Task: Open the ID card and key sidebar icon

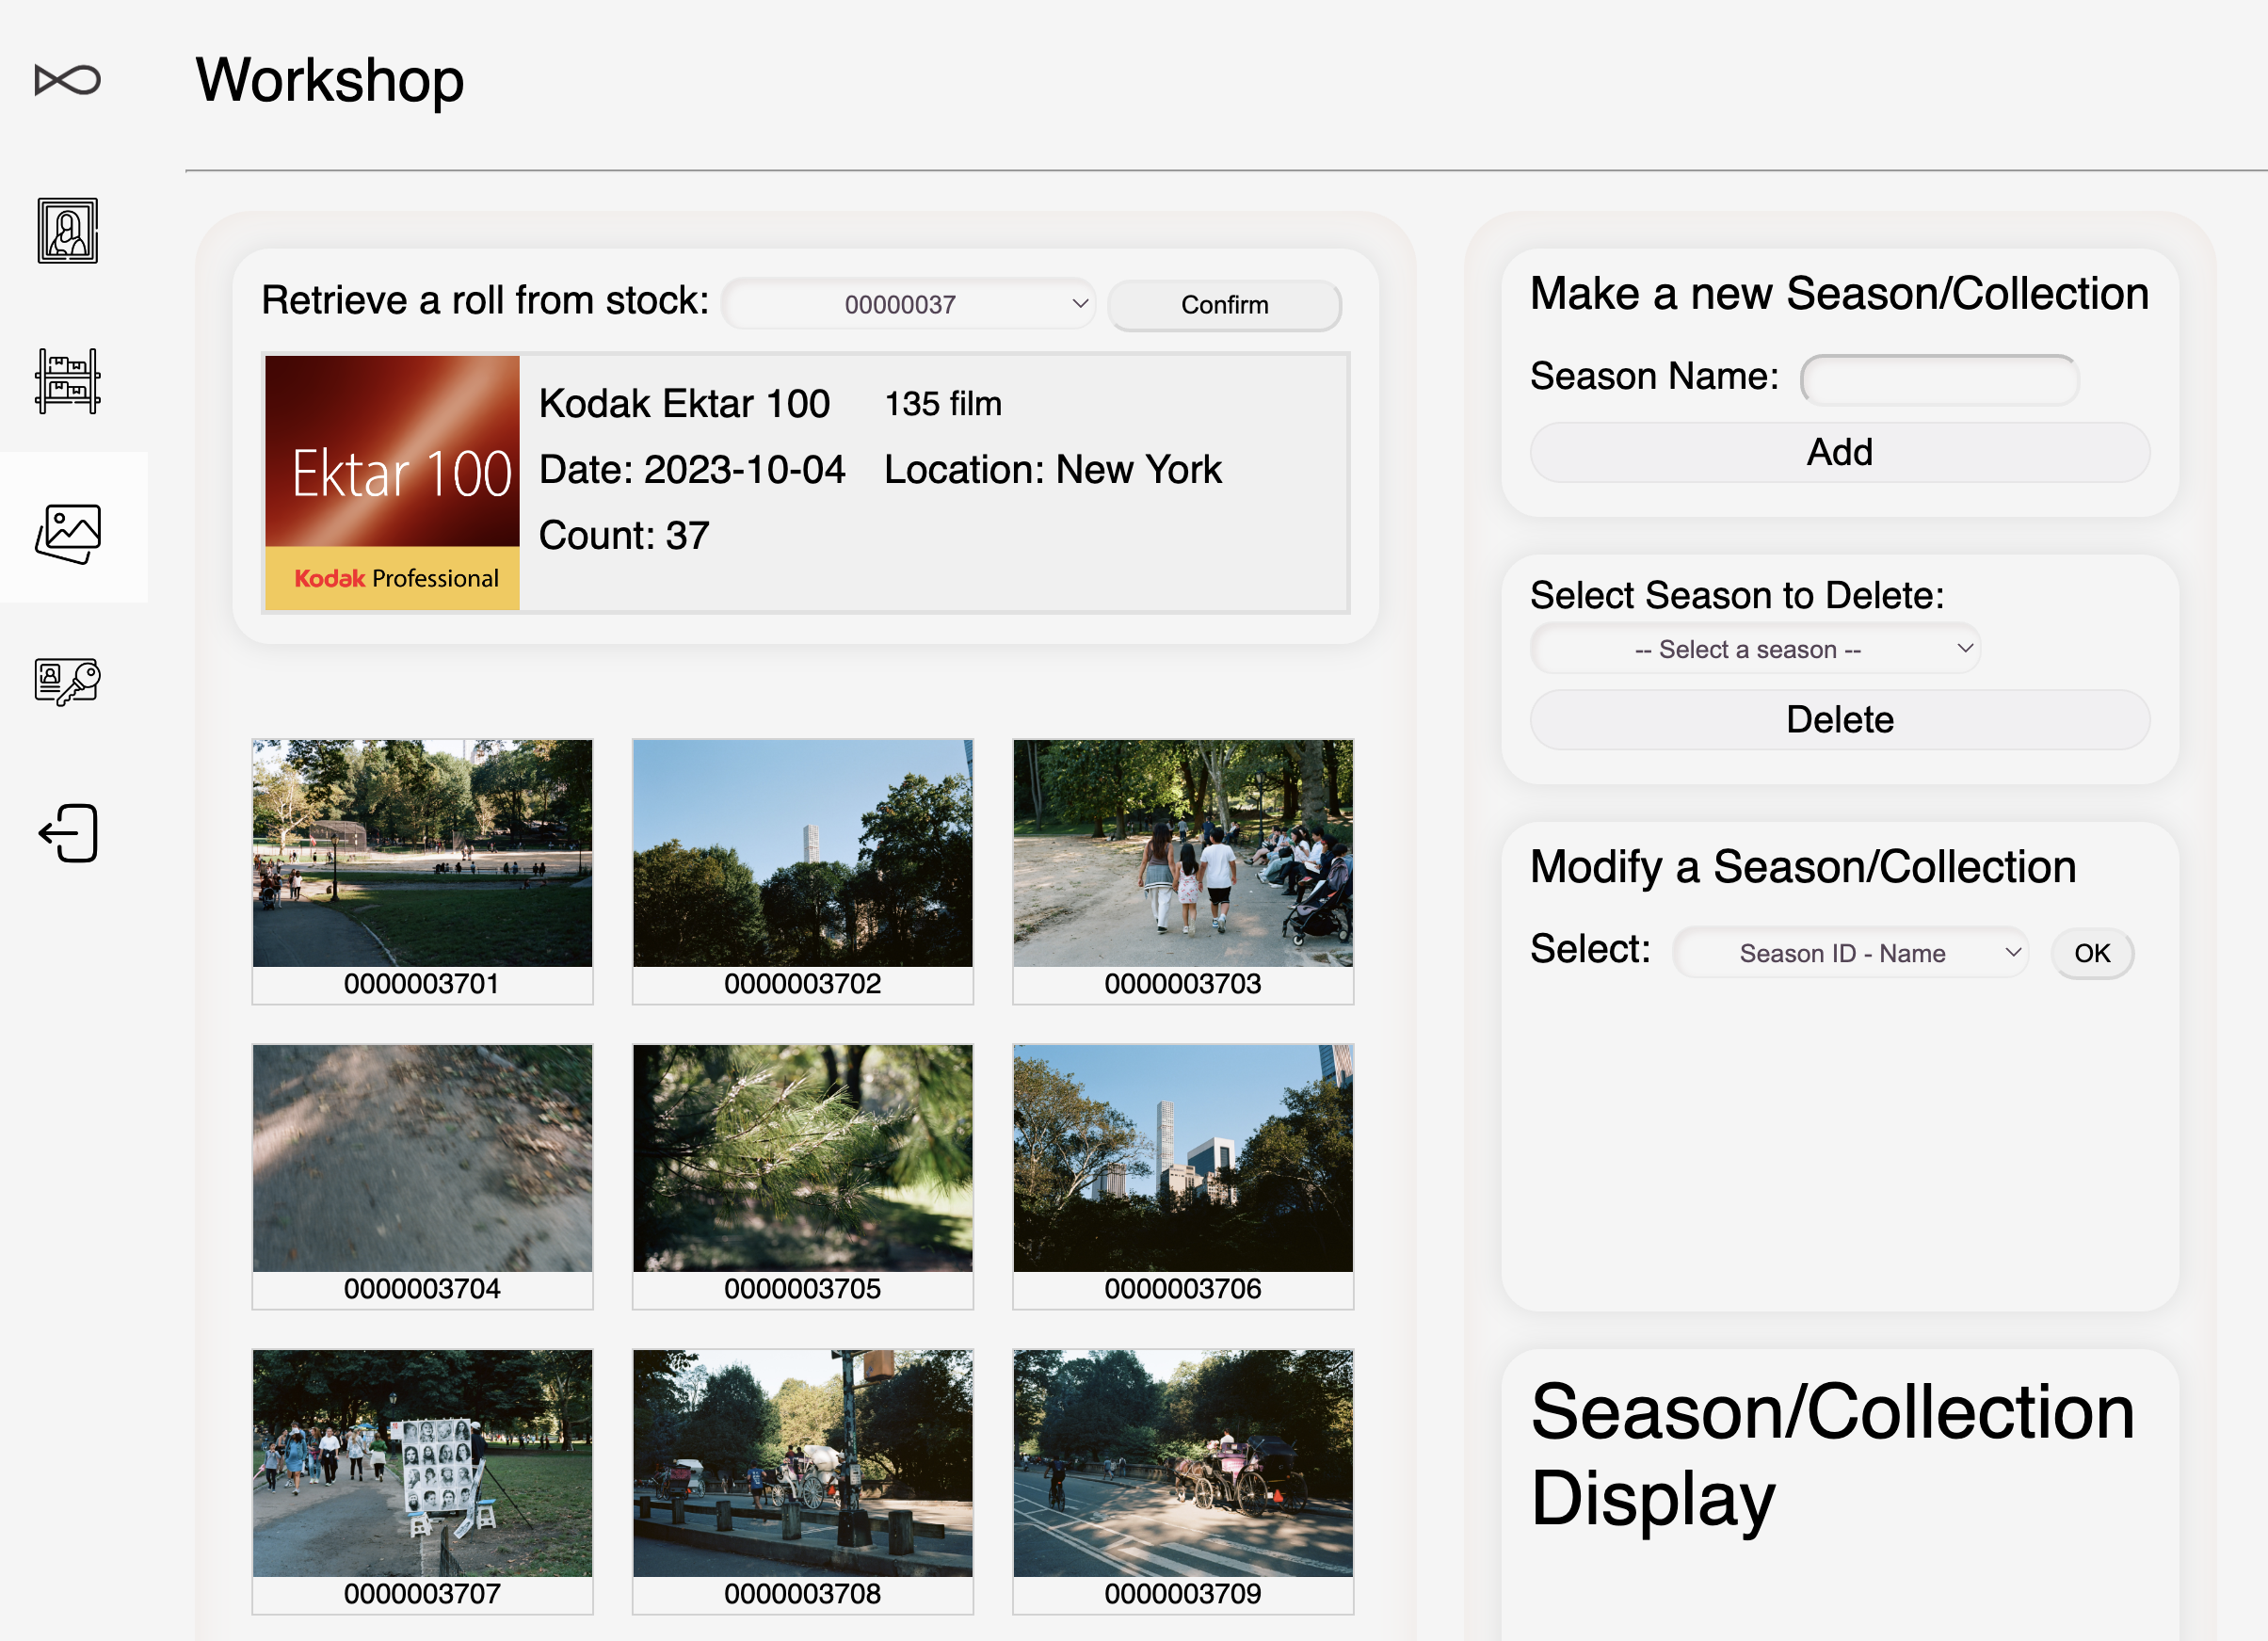Action: click(68, 682)
